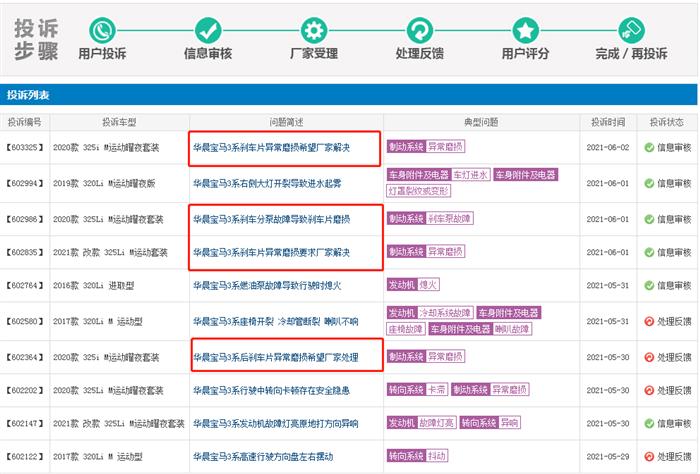Click the 投诉车型 column header
The image size is (700, 474).
[x=119, y=122]
